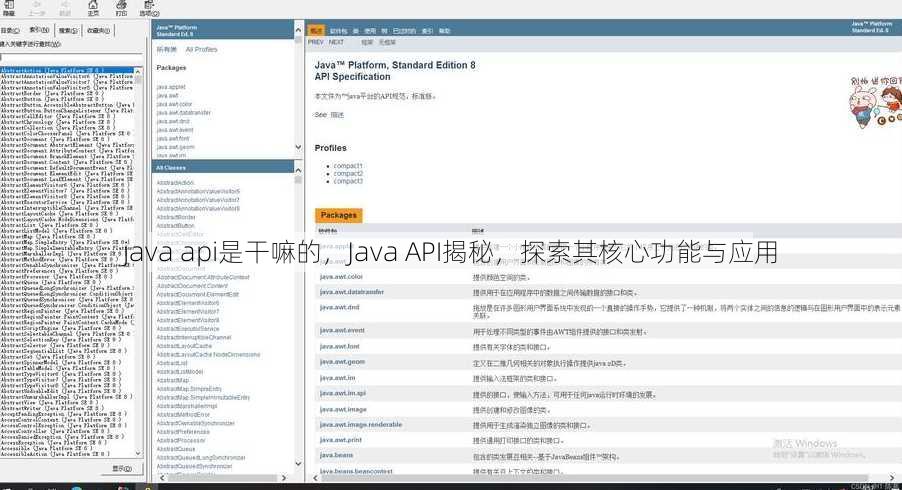This screenshot has height=490, width=902.
Task: Open java.awt.event in main packages table
Action: (x=342, y=331)
